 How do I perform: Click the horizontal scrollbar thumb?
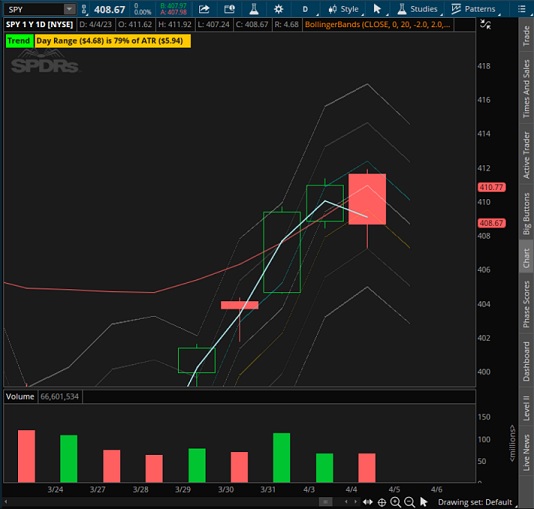point(325,502)
